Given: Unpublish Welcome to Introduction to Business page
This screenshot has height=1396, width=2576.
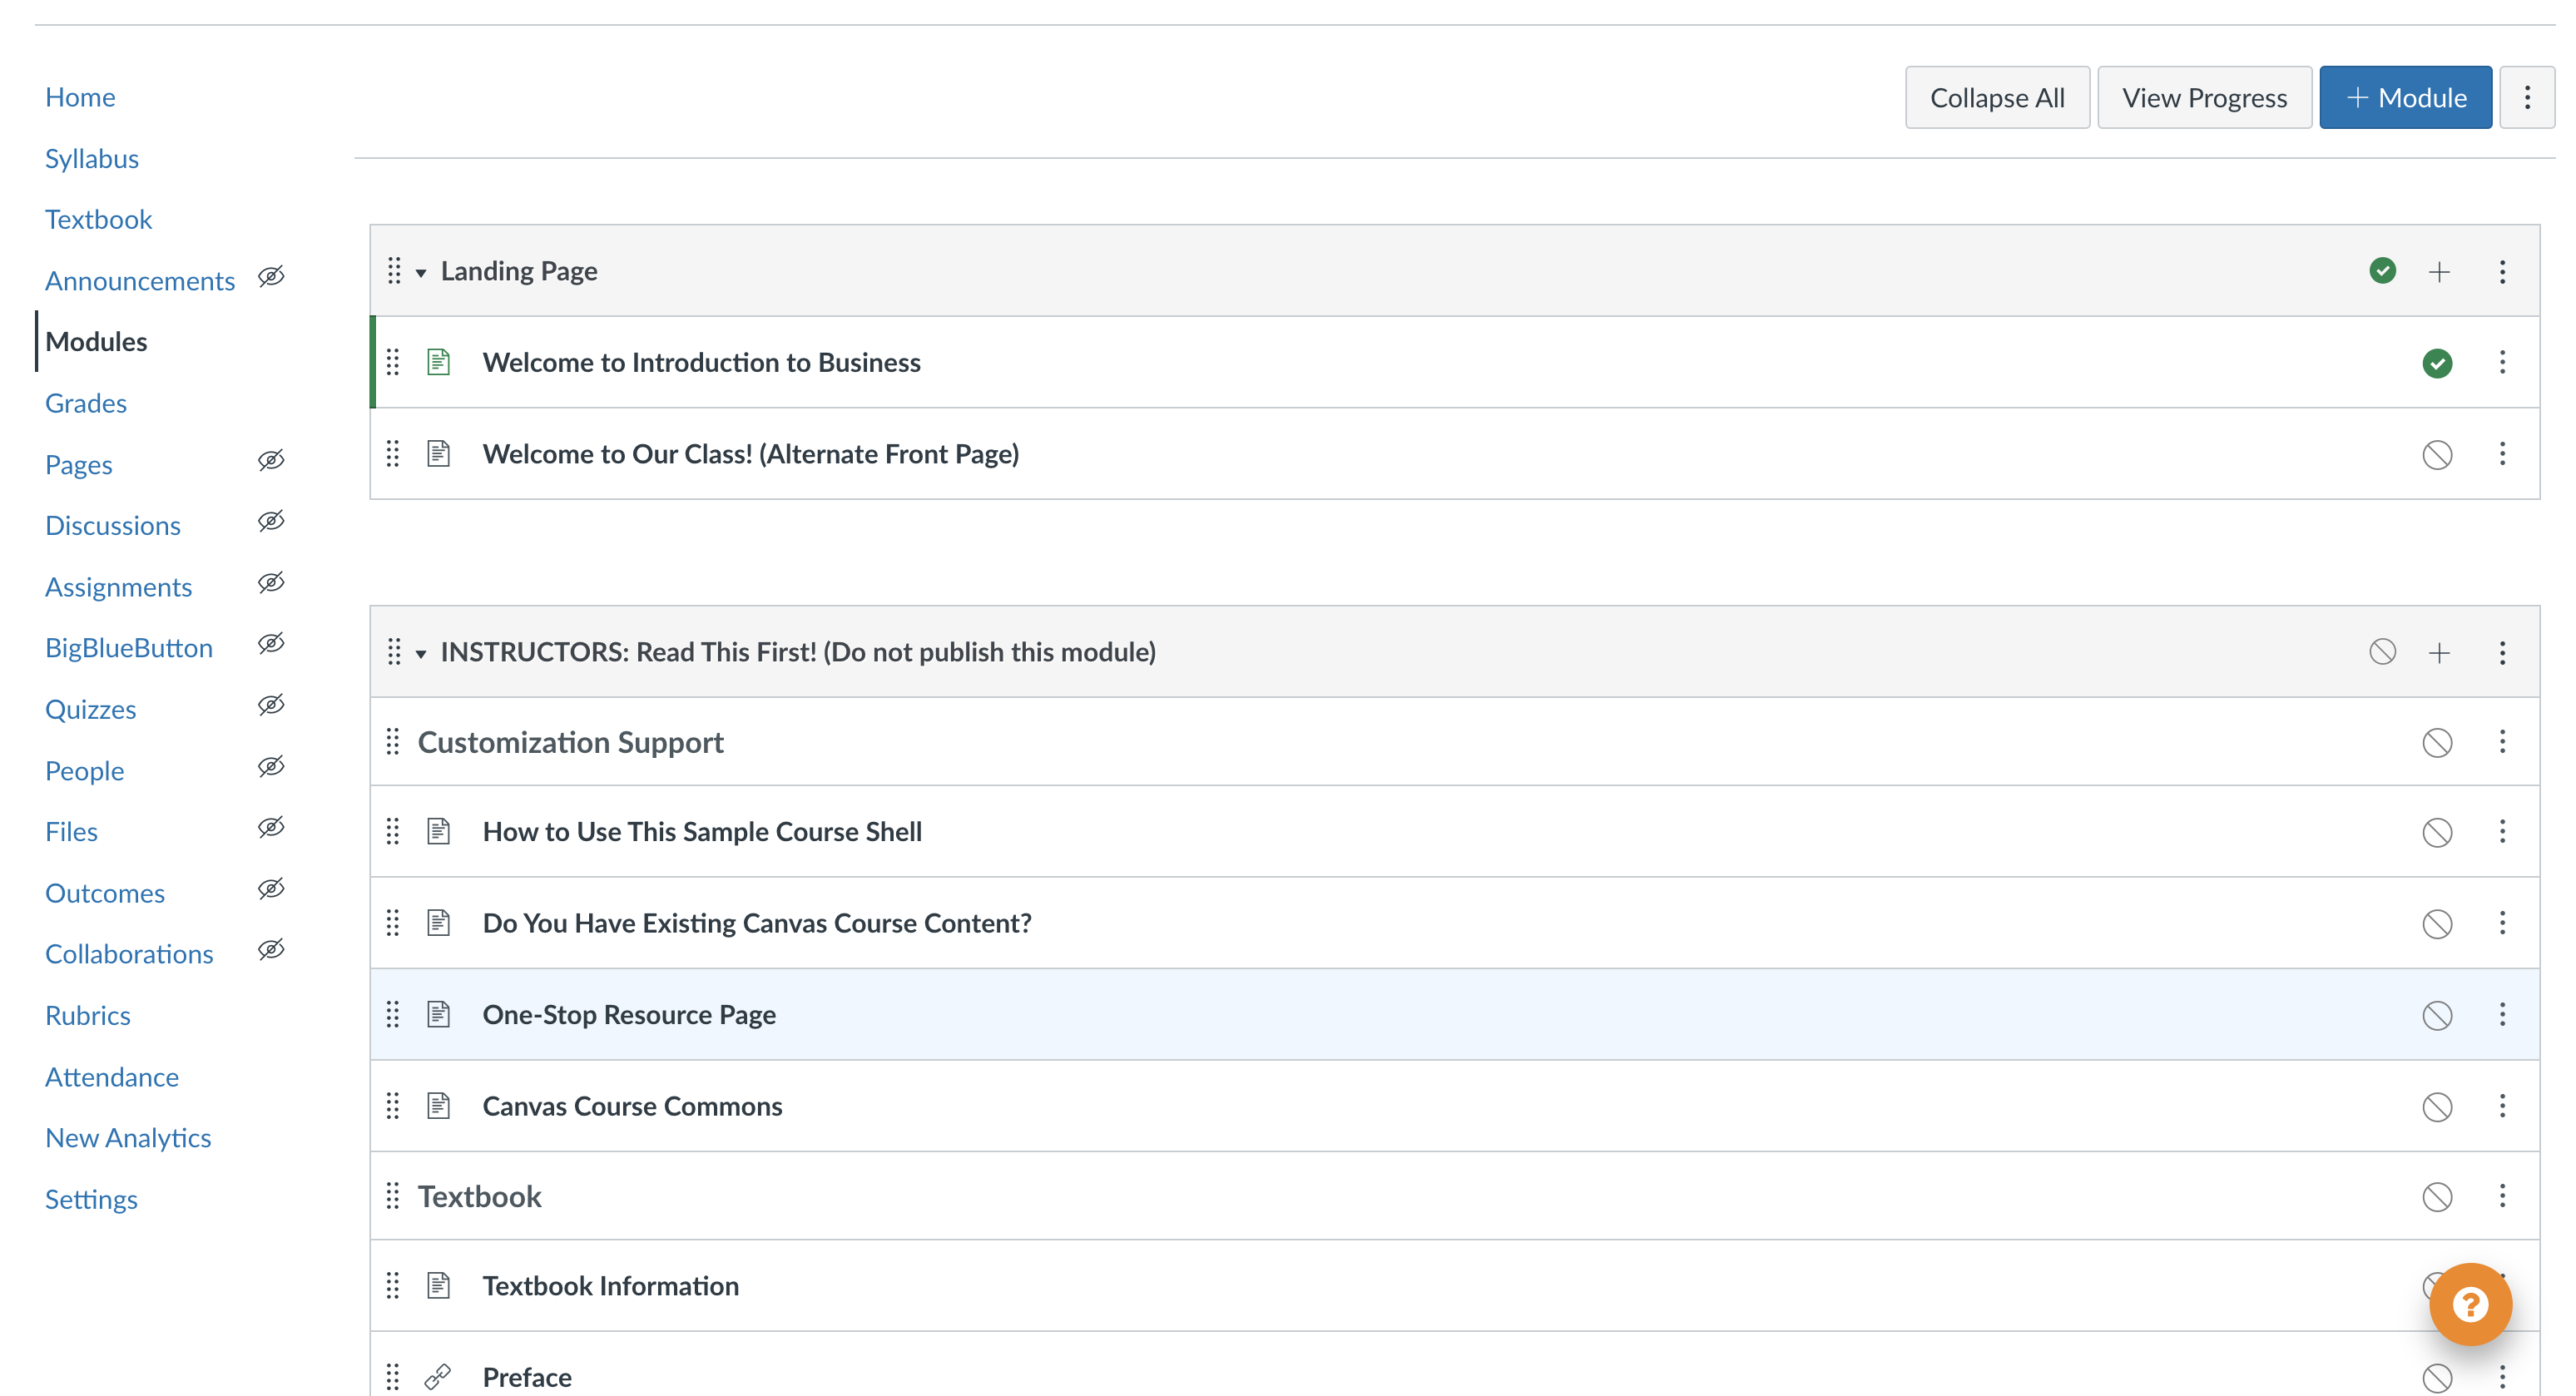Looking at the screenshot, I should click(2437, 363).
